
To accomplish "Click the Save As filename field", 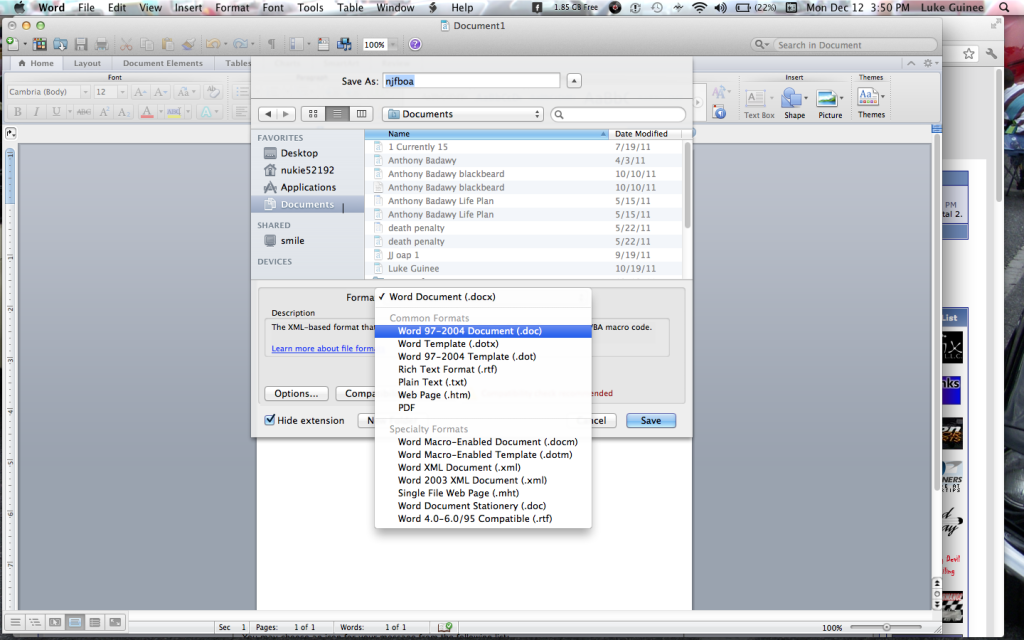I will coord(471,81).
